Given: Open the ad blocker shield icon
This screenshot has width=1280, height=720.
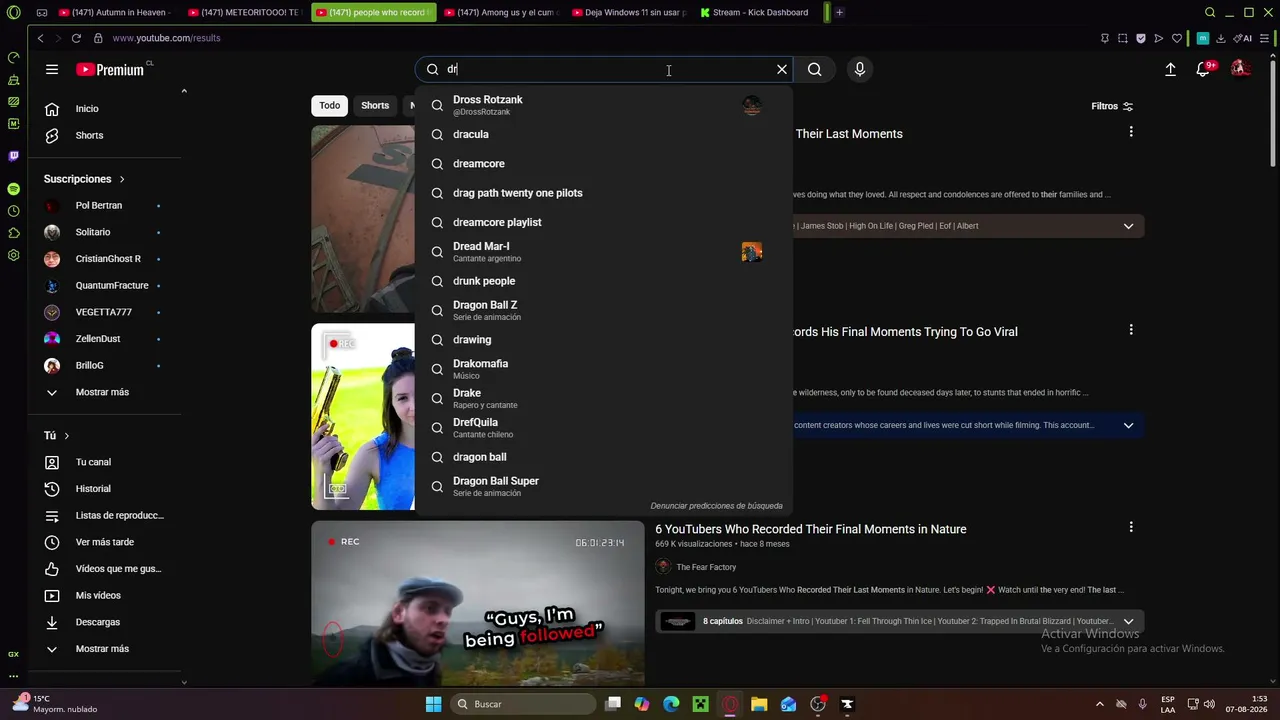Looking at the screenshot, I should point(1141,38).
